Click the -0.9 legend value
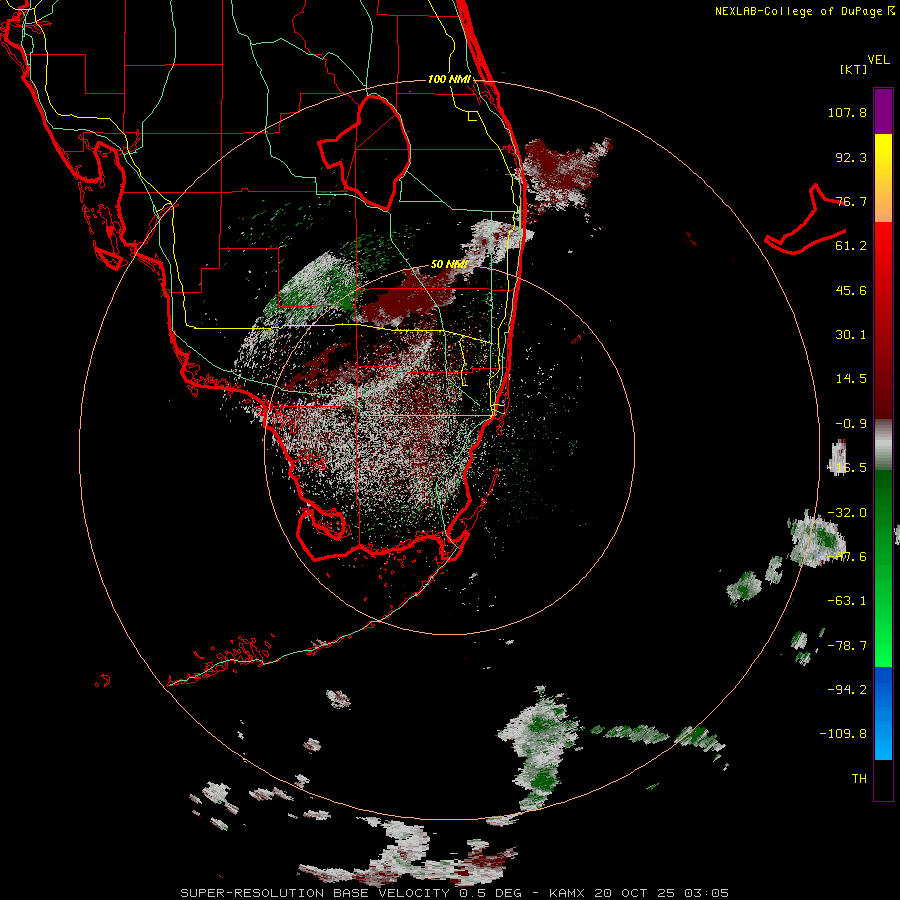The image size is (900, 900). pos(851,424)
